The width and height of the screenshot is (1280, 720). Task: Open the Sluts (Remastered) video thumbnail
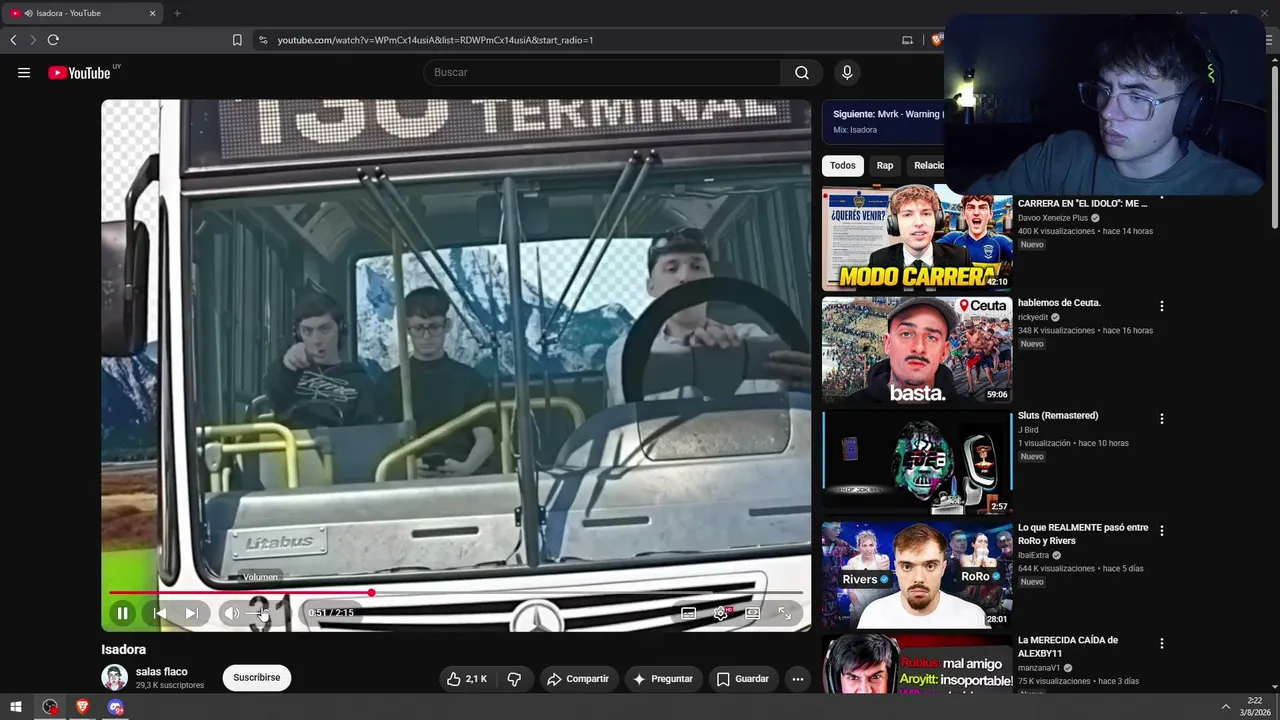click(x=917, y=463)
